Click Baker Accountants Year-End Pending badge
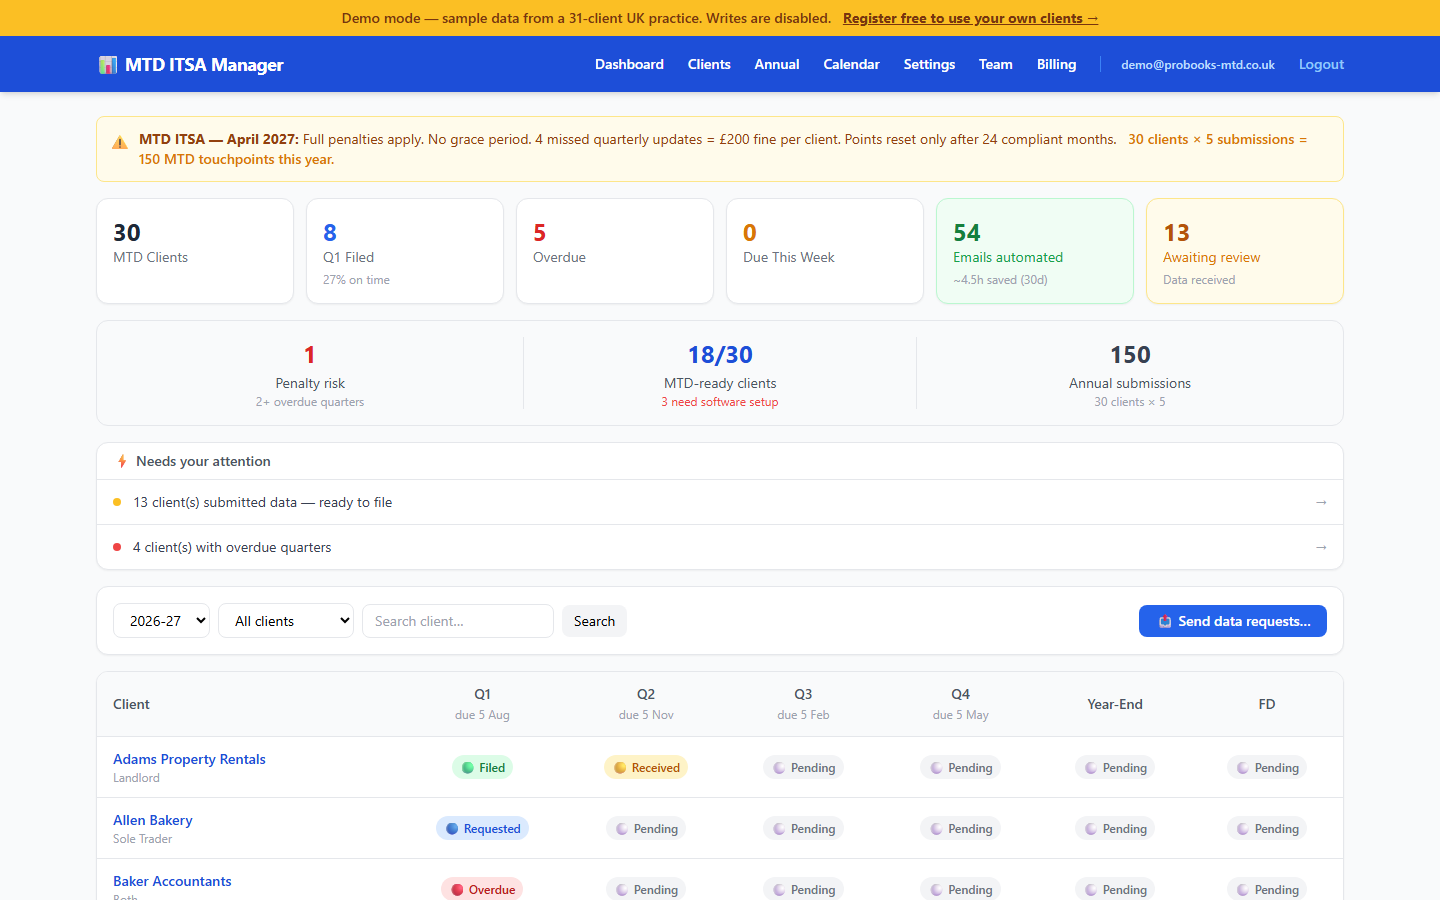This screenshot has height=900, width=1440. [x=1115, y=890]
